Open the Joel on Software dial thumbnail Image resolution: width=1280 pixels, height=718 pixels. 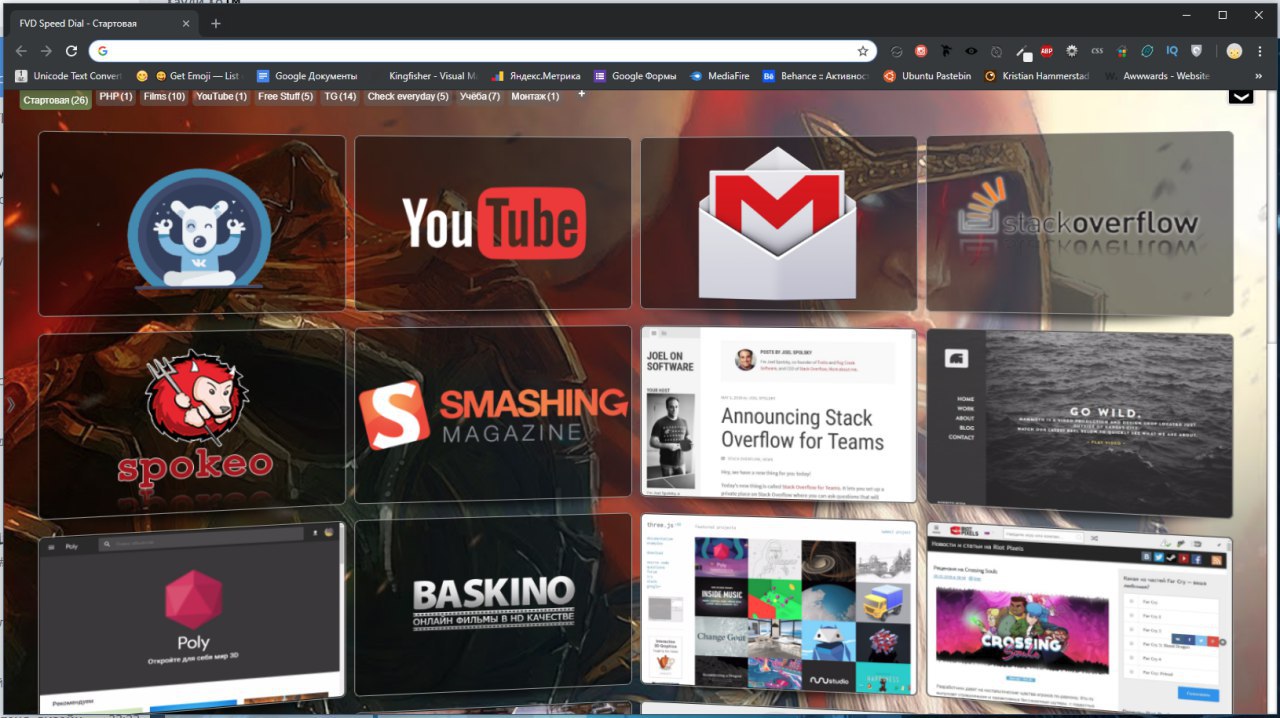tap(778, 414)
